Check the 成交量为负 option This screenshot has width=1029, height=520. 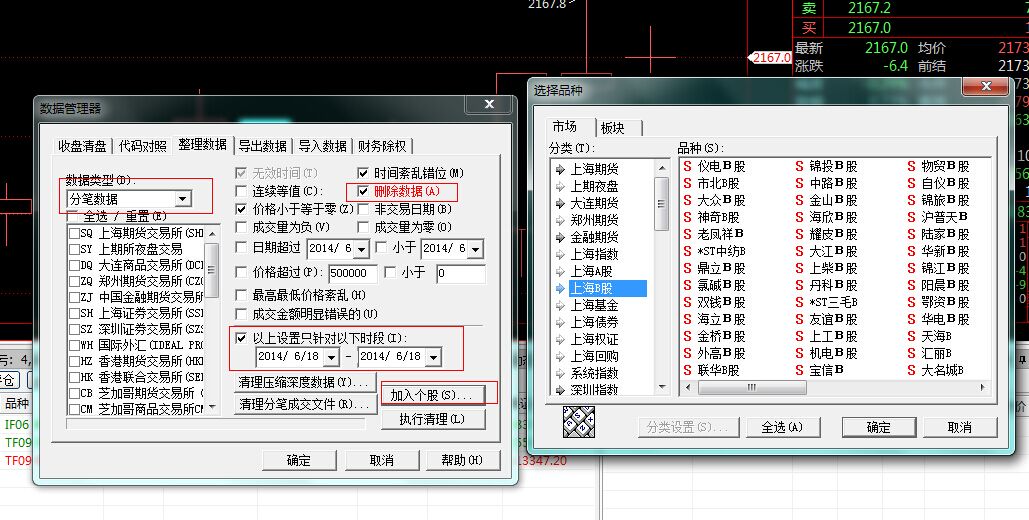point(241,227)
